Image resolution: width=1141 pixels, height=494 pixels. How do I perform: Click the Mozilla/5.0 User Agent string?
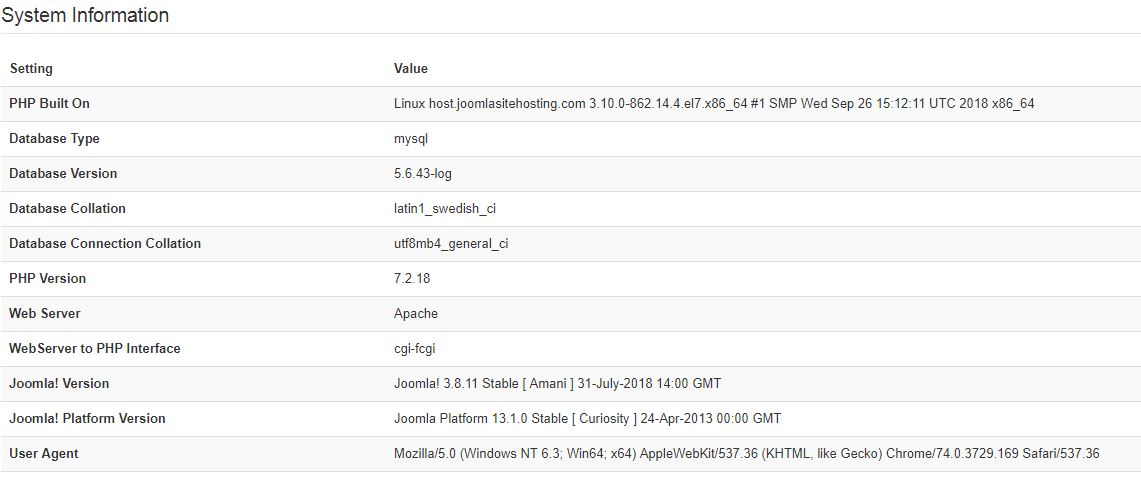click(747, 453)
